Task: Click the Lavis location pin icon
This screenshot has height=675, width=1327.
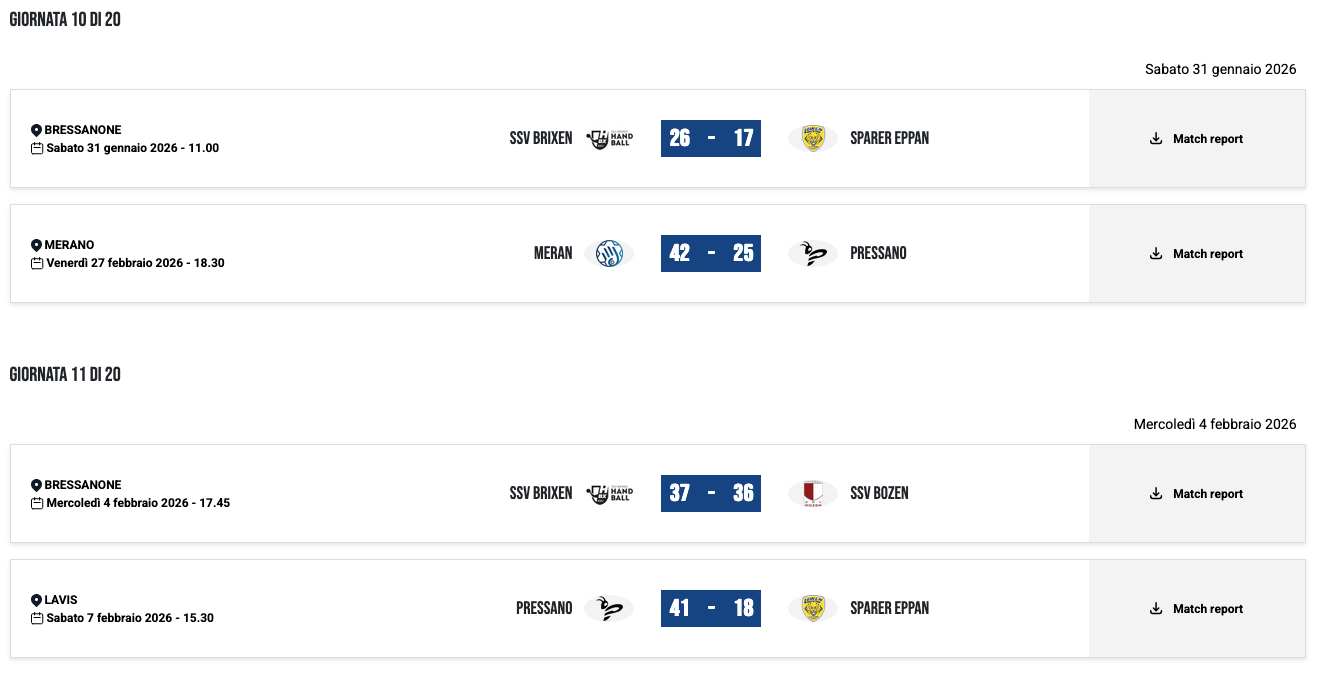Action: click(x=37, y=600)
